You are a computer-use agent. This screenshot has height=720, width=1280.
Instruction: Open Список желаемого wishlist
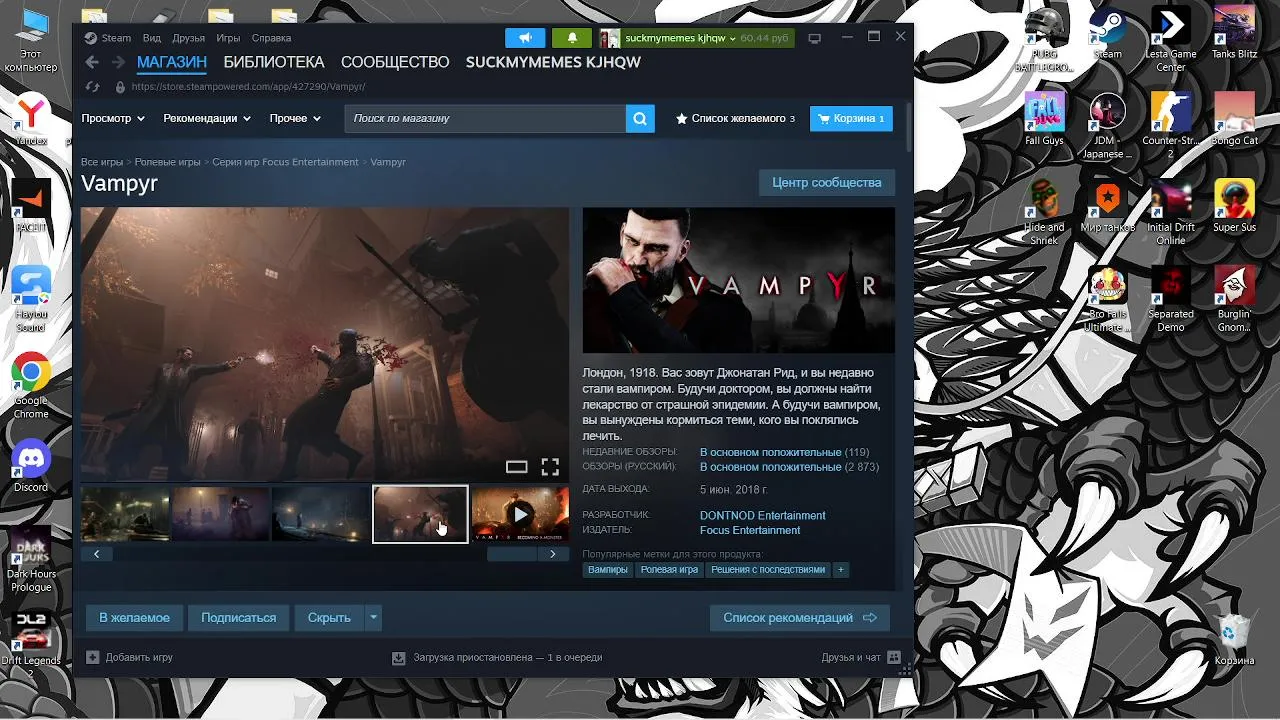(735, 118)
